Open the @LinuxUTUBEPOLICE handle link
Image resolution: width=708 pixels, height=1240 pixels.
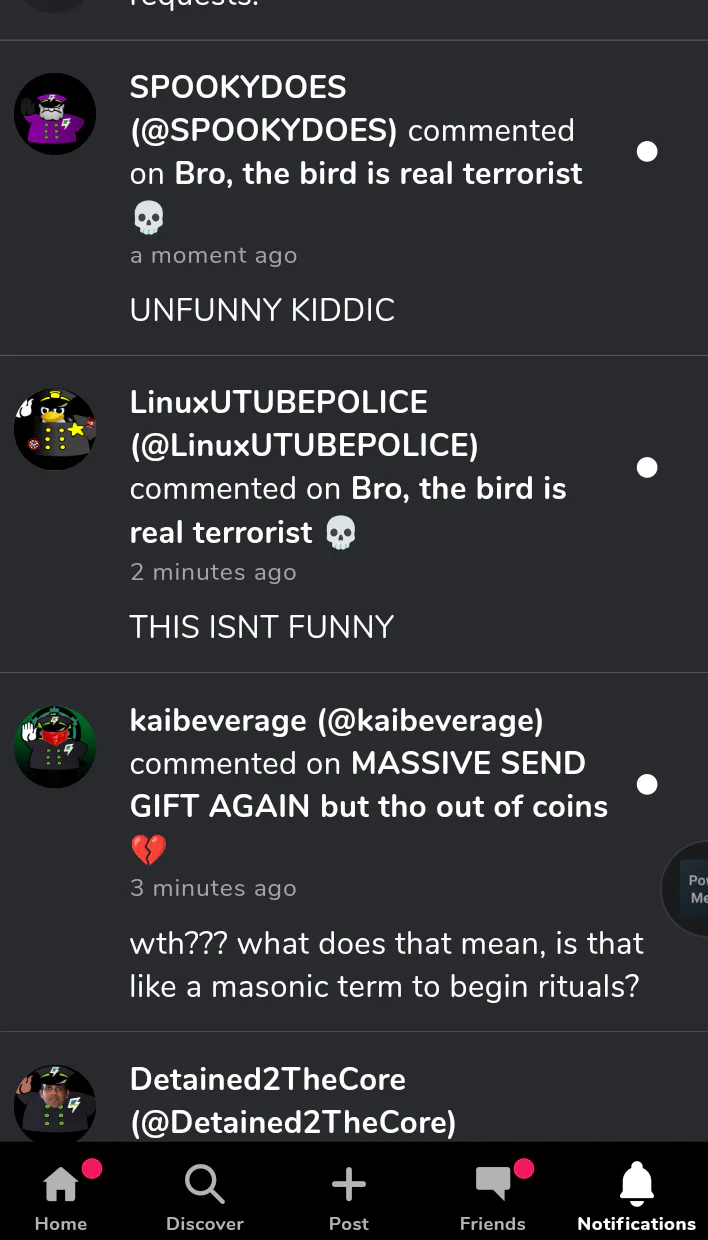(304, 445)
